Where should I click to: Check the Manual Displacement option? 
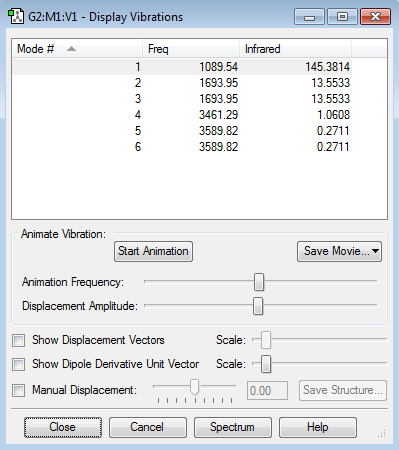(x=18, y=390)
